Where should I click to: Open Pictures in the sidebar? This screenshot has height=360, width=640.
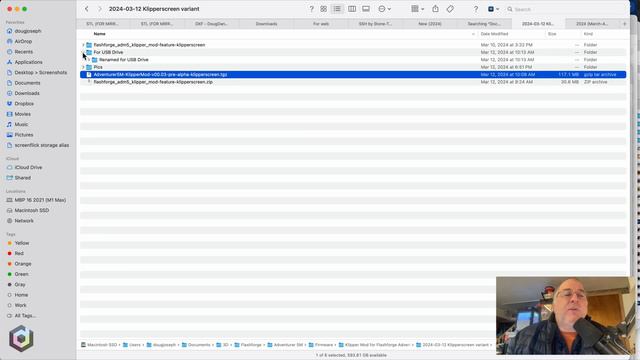[x=24, y=135]
